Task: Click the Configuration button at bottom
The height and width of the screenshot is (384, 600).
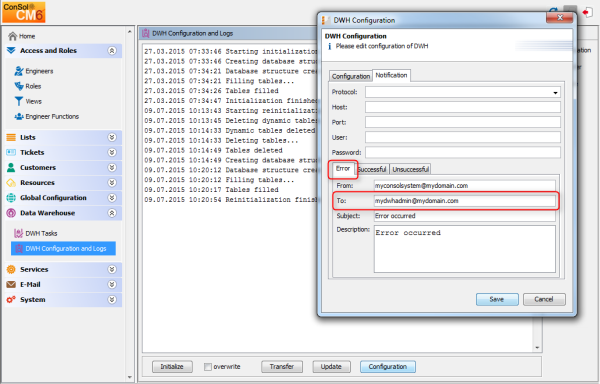Action: coord(388,366)
